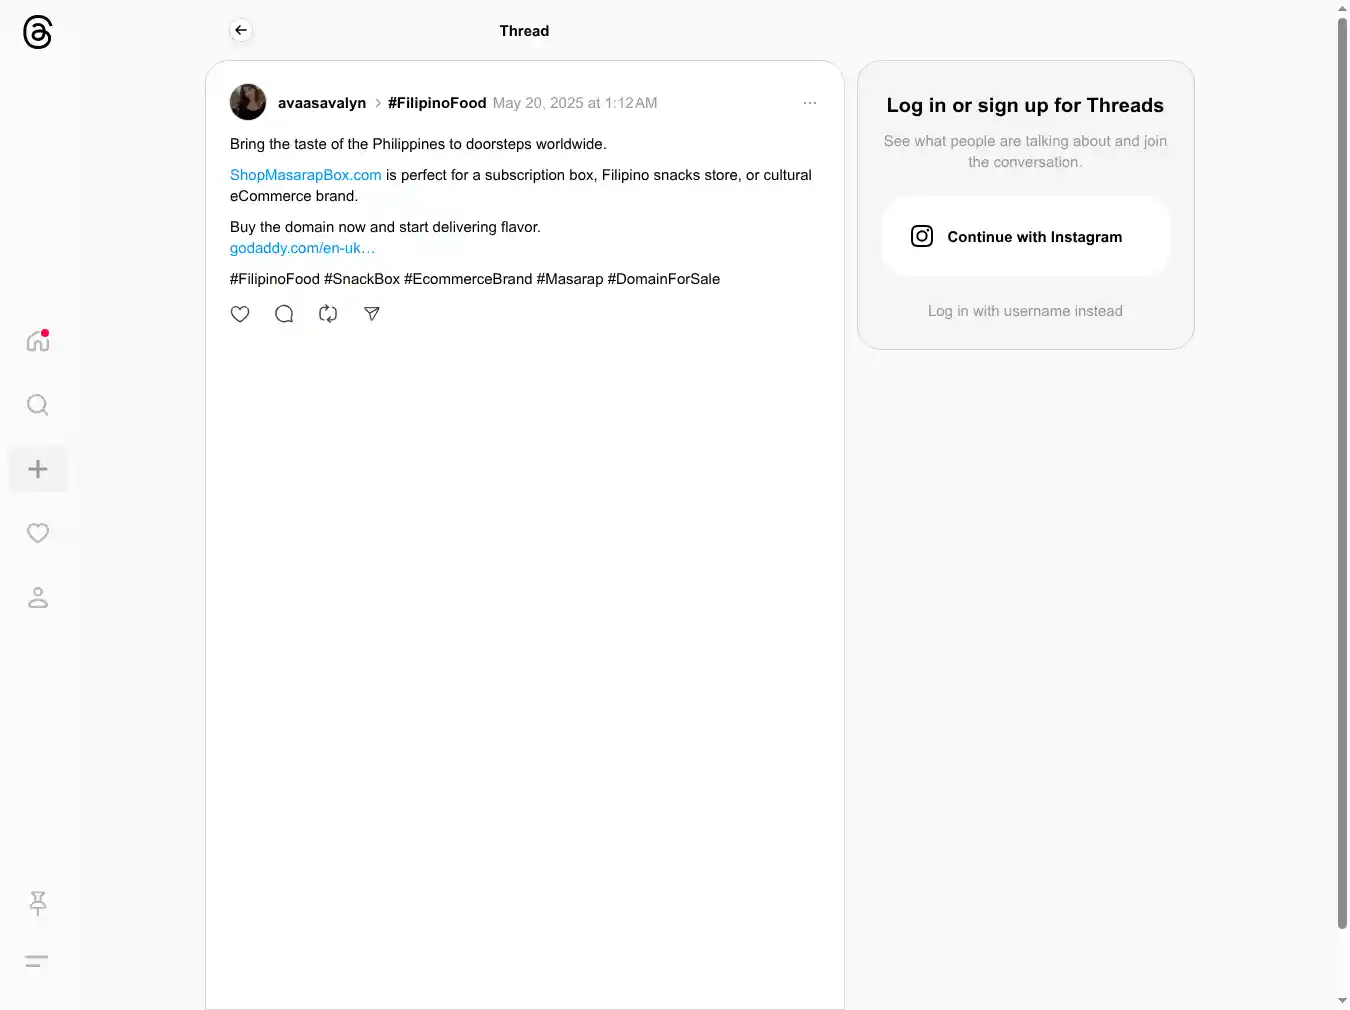This screenshot has height=1010, width=1350.
Task: Like the post with heart icon
Action: (x=240, y=314)
